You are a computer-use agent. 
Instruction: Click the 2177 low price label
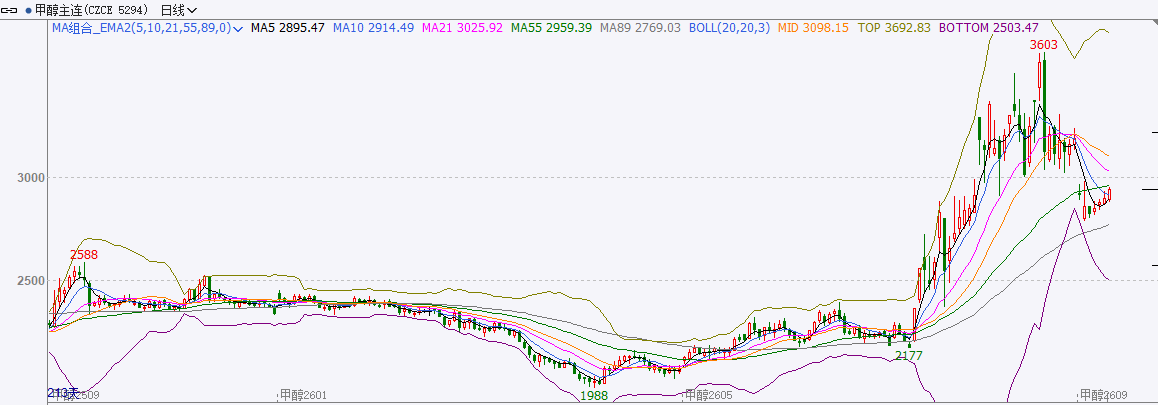point(909,355)
